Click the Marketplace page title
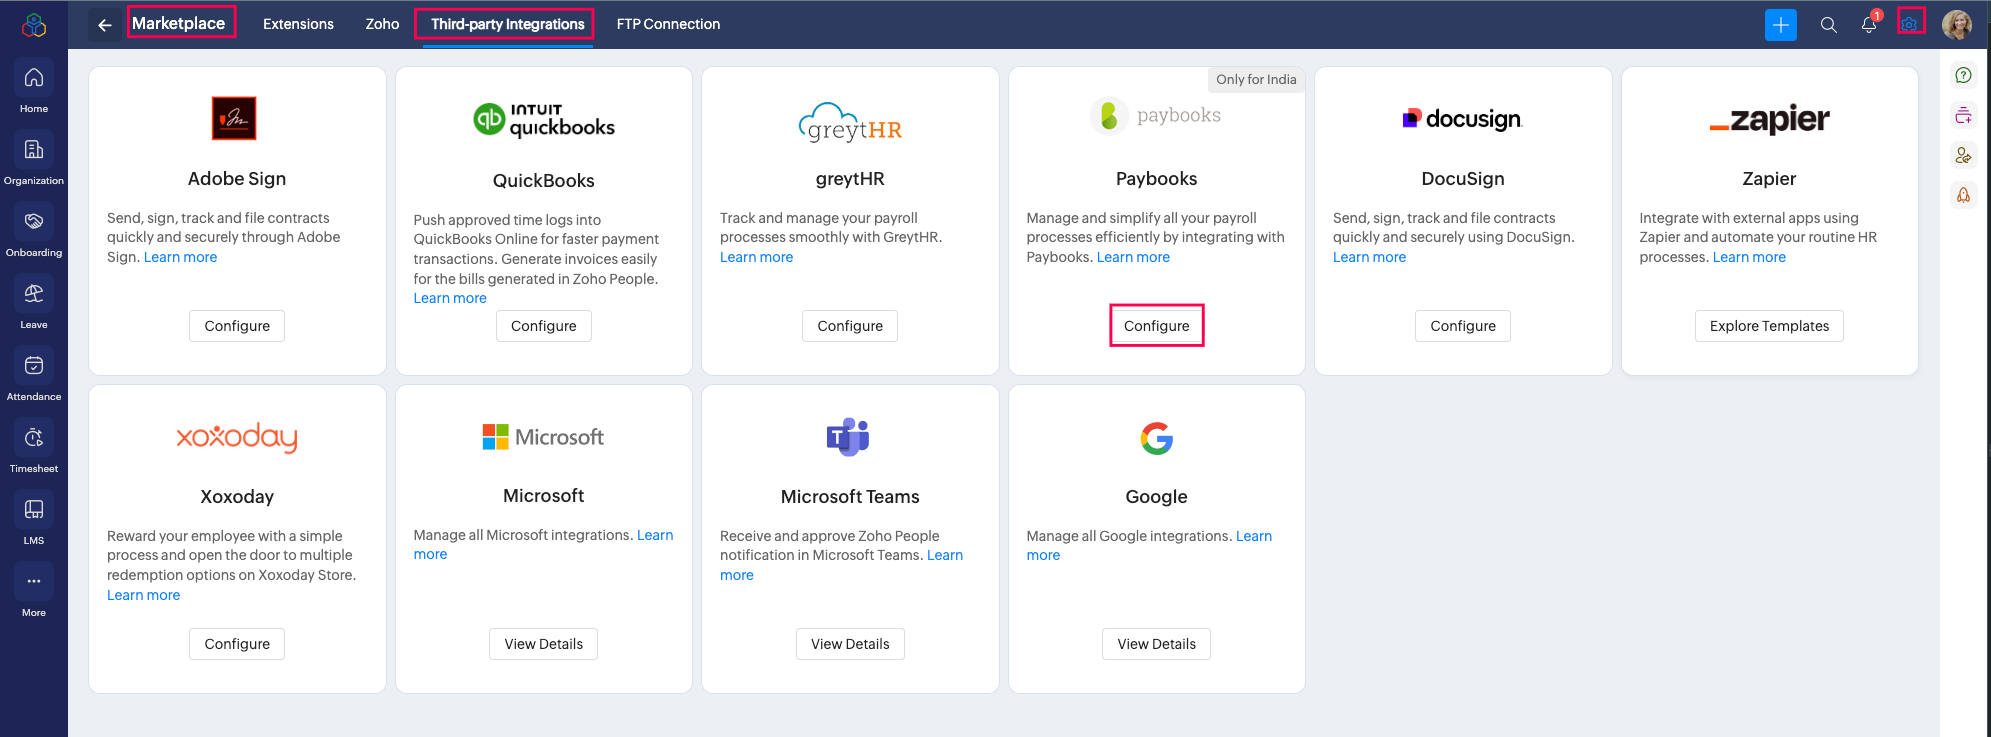Screen dimensions: 1991x737 pos(178,23)
